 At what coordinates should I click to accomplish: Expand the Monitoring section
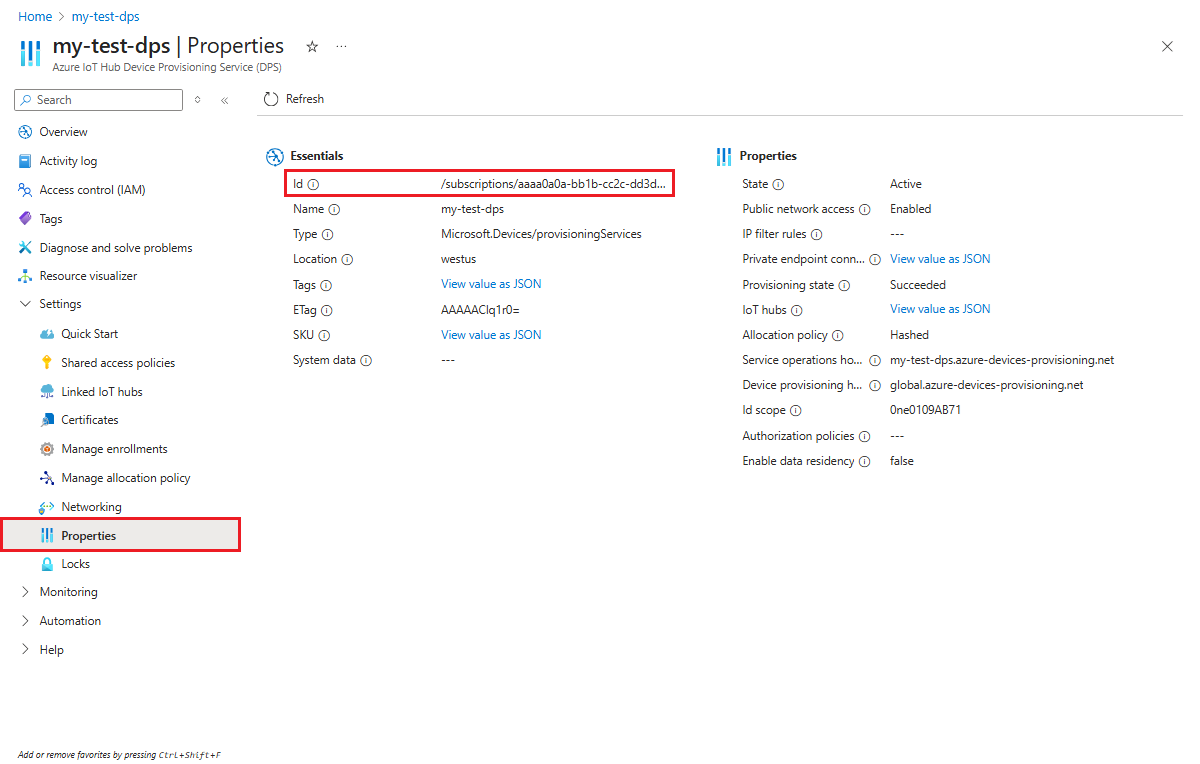(67, 591)
